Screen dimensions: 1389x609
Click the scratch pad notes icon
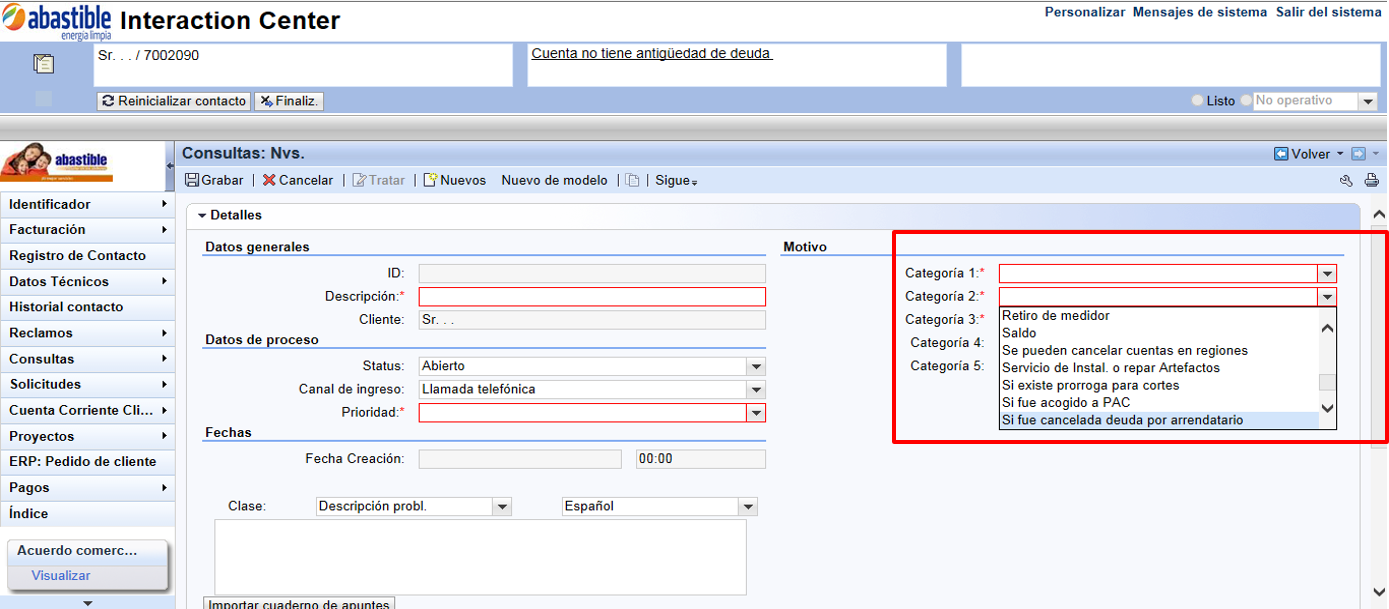[x=43, y=64]
